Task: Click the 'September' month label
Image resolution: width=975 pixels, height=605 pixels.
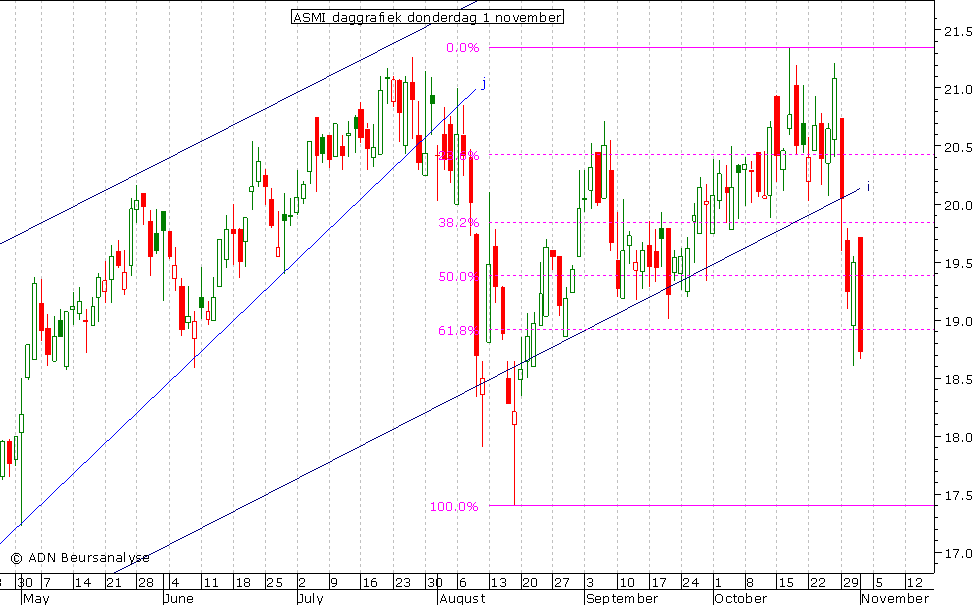Action: pyautogui.click(x=622, y=598)
